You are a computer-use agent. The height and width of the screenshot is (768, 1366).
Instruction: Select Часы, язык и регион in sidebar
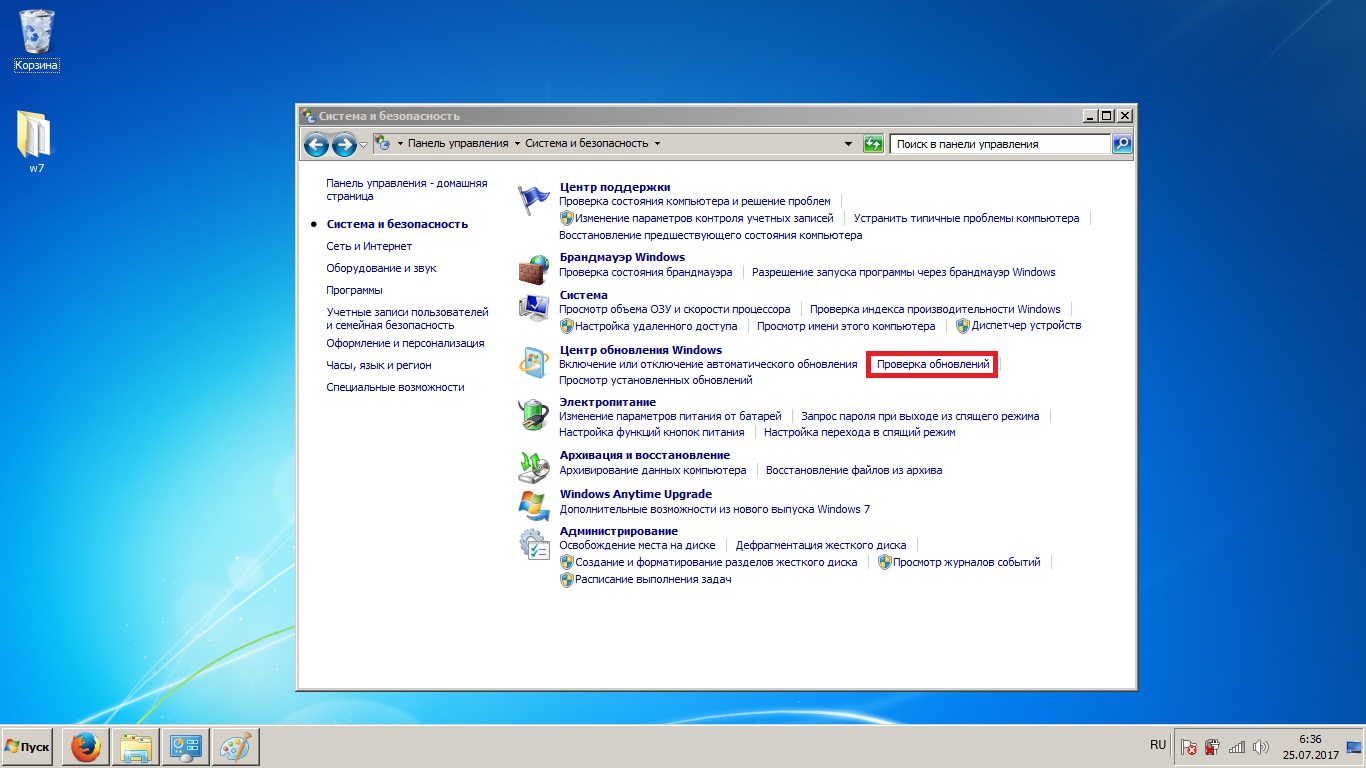pos(379,365)
